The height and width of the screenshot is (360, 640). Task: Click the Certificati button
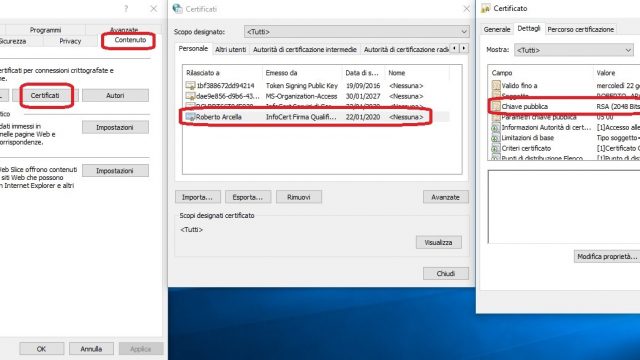click(45, 96)
